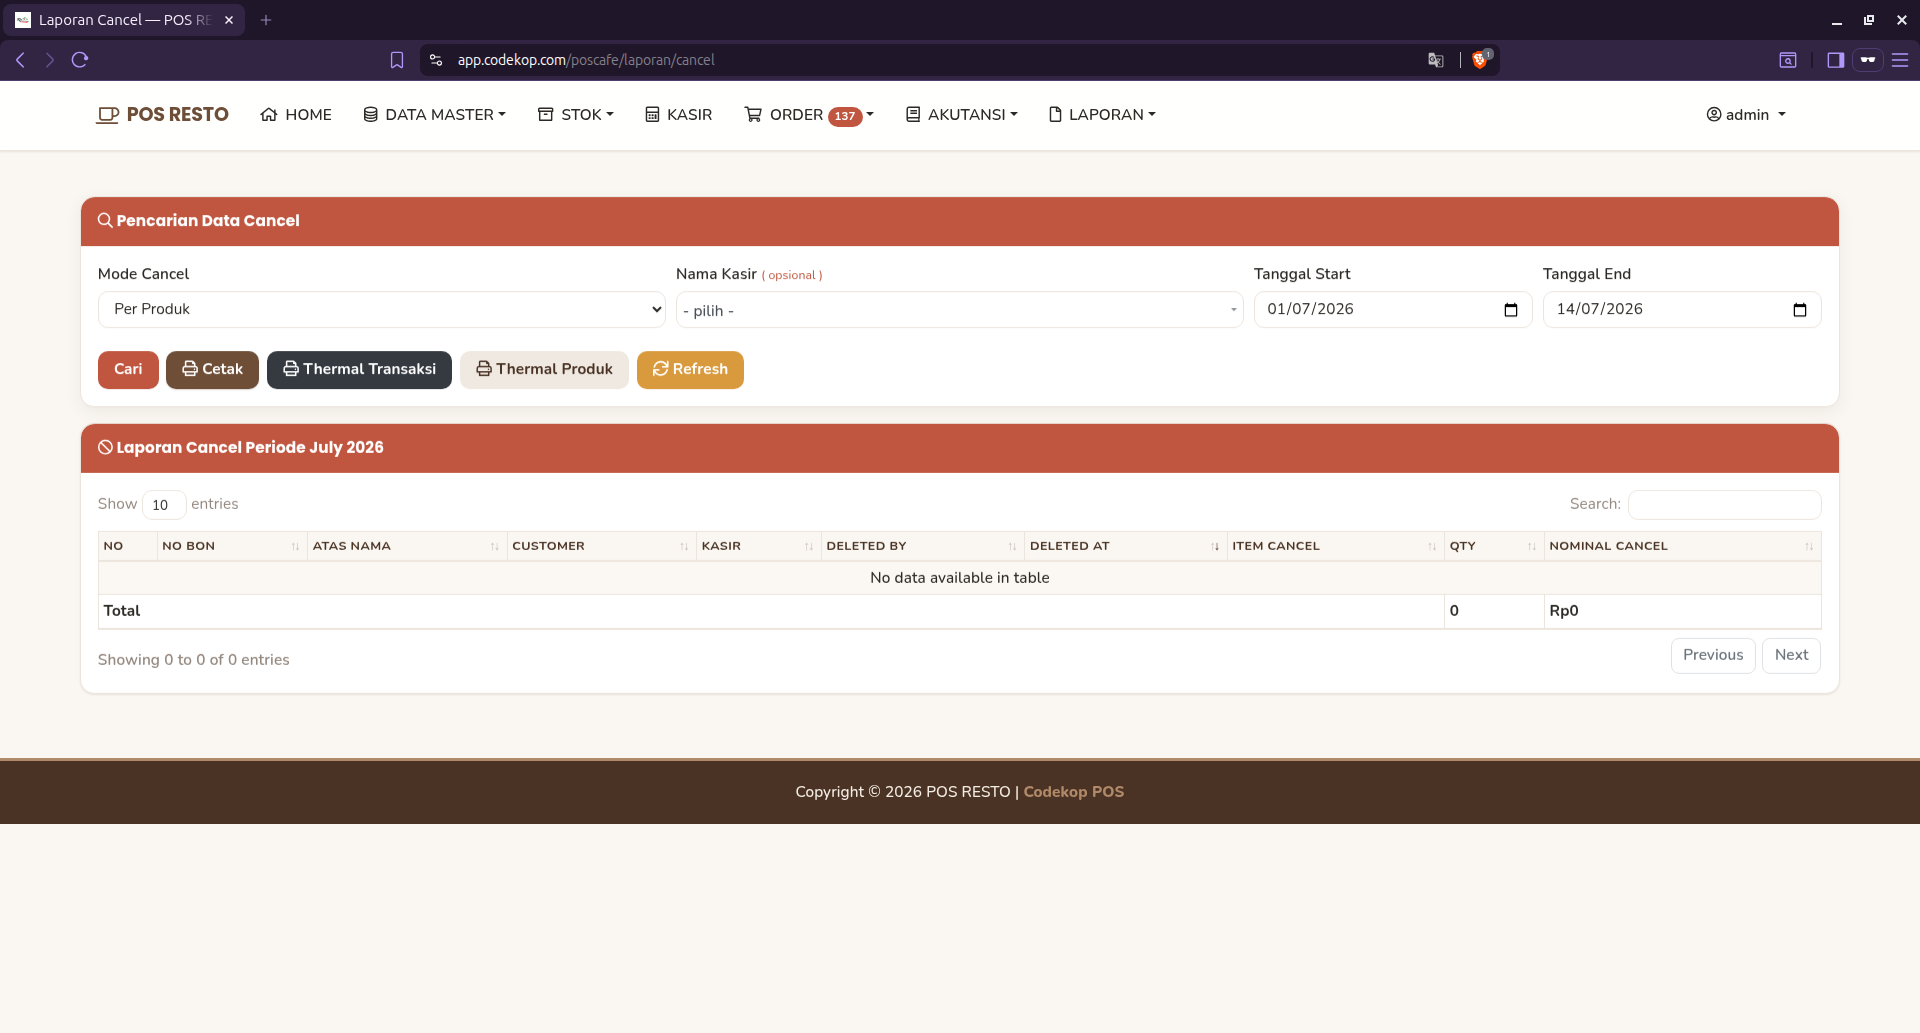Change the Show entries count field

pyautogui.click(x=164, y=505)
